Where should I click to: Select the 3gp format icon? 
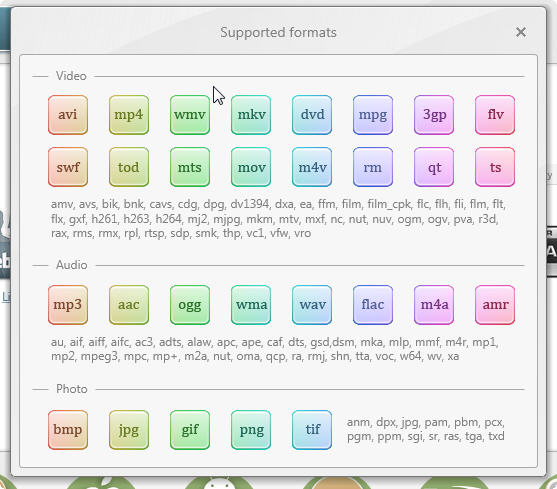434,115
